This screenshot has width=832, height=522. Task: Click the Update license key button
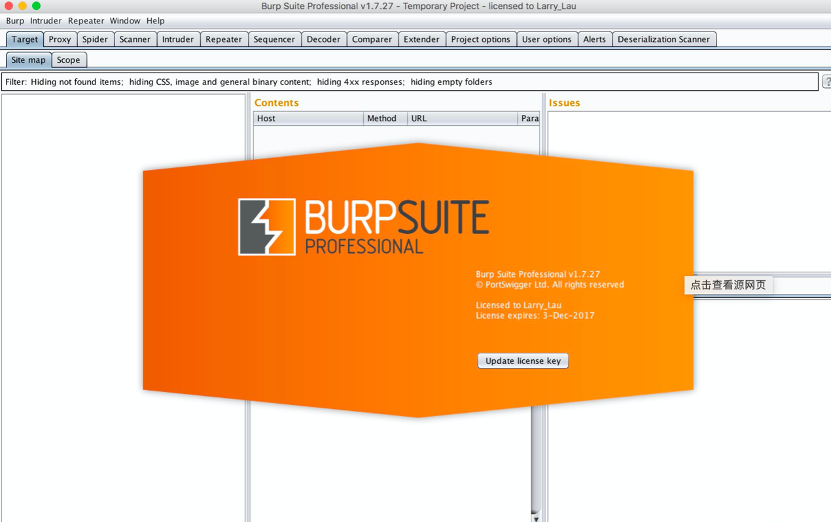point(523,361)
